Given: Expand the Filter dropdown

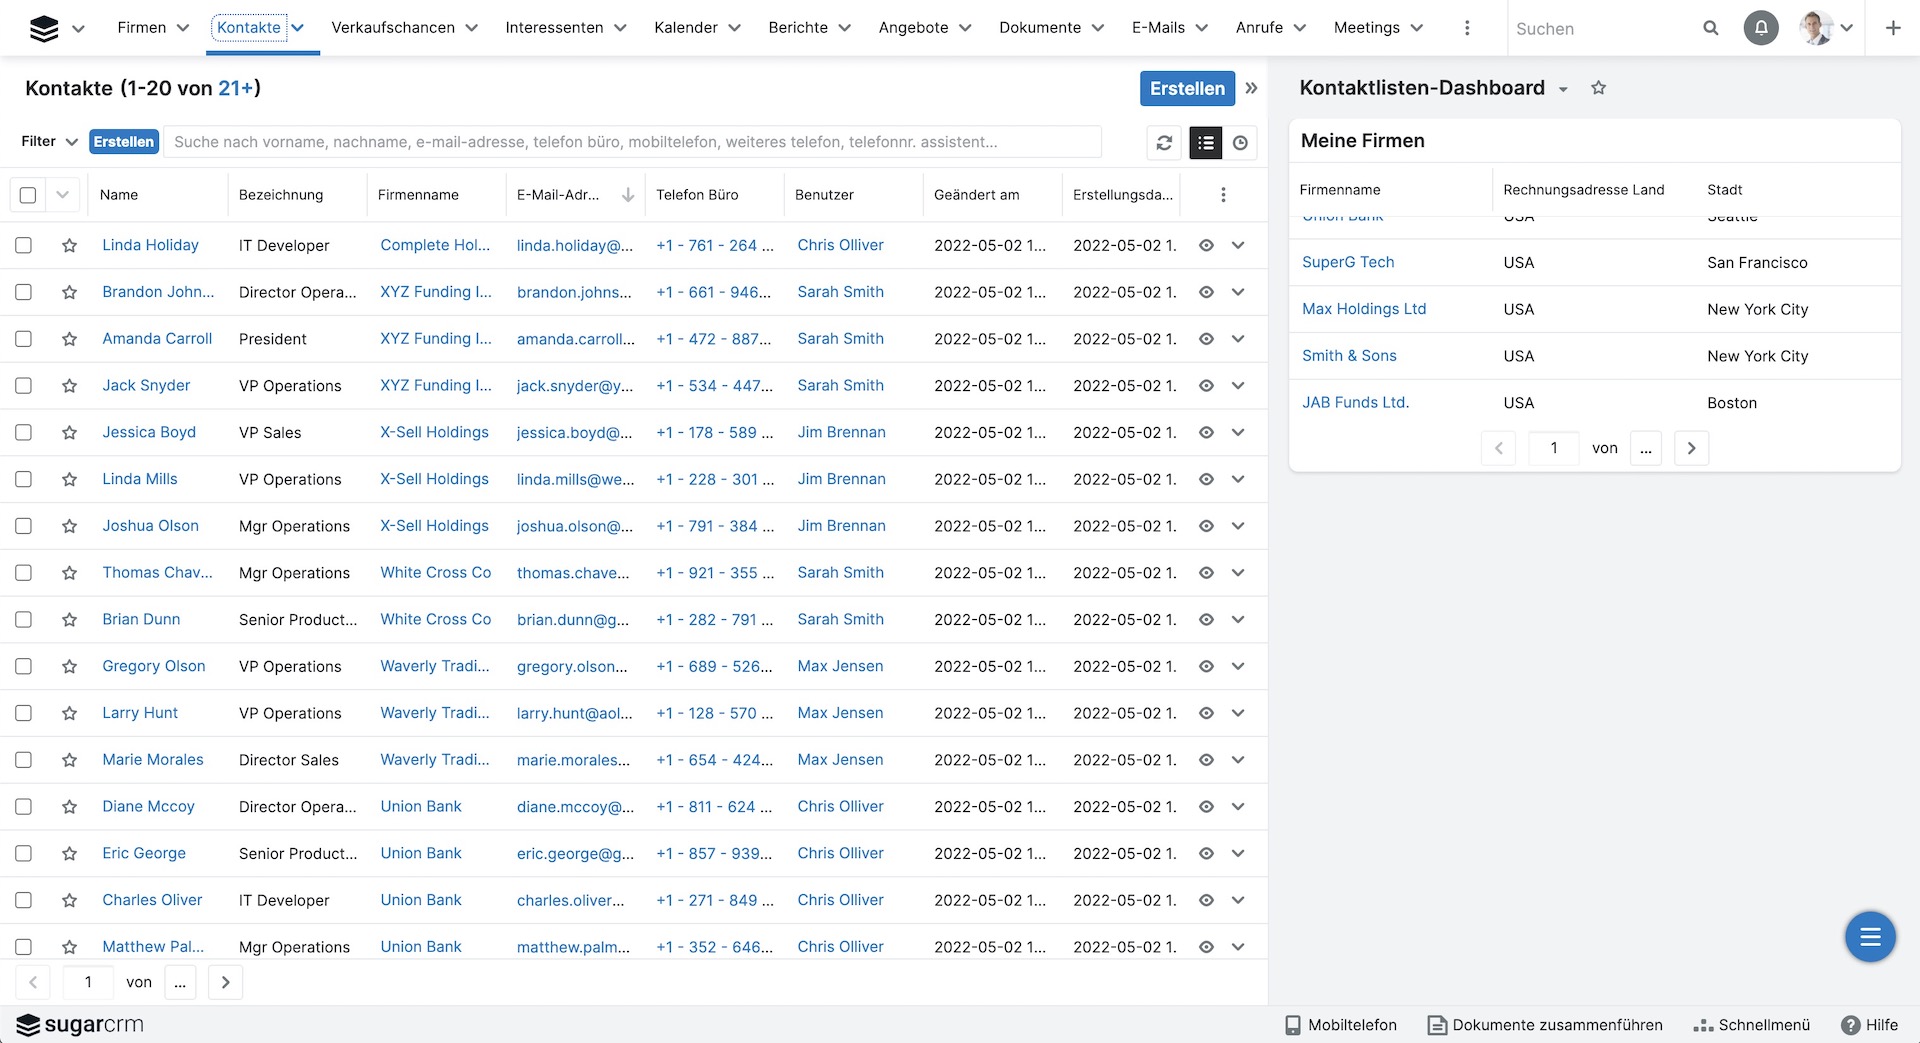Looking at the screenshot, I should pos(49,142).
